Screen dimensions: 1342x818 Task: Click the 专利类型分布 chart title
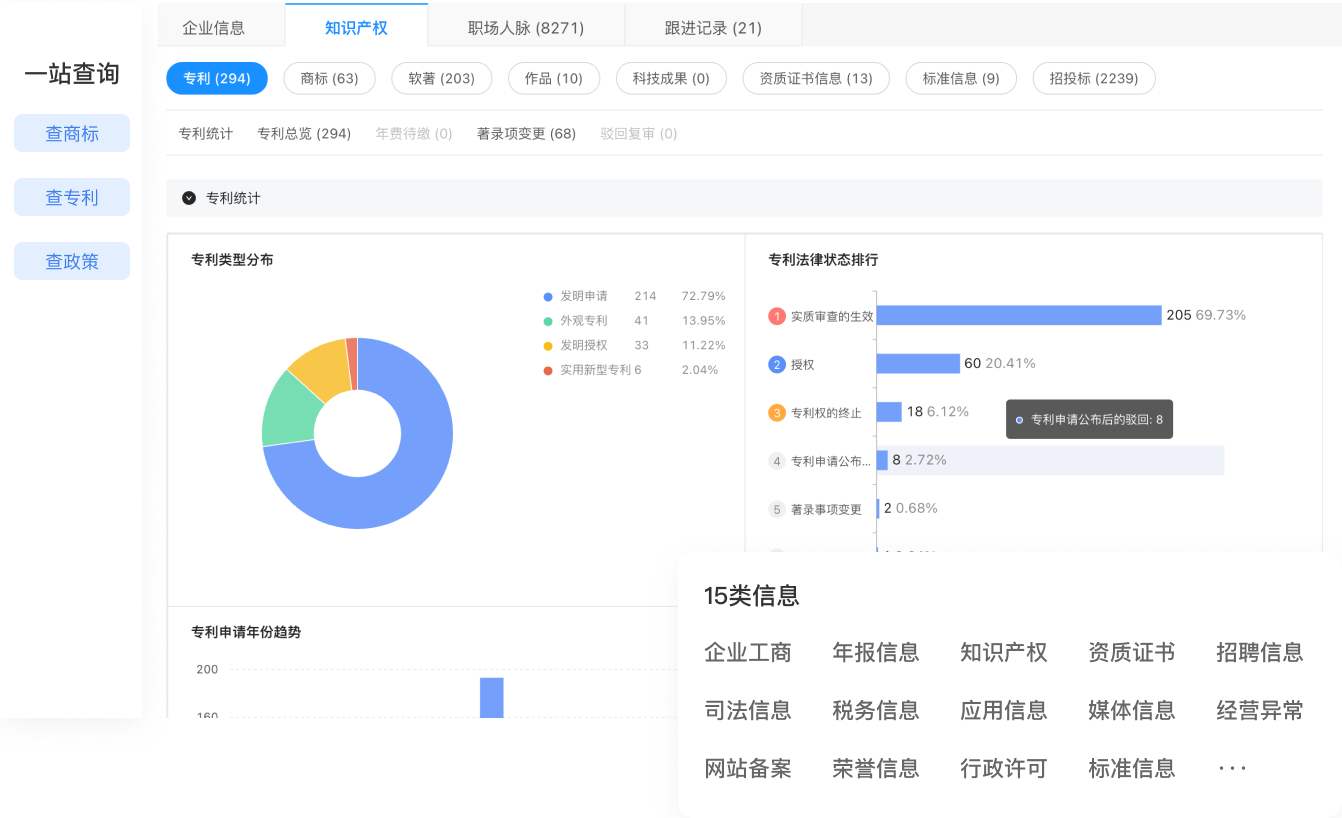tap(232, 260)
